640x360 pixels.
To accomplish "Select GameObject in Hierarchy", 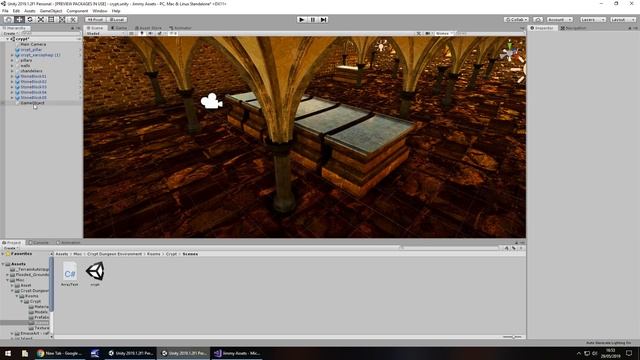I will (x=32, y=103).
